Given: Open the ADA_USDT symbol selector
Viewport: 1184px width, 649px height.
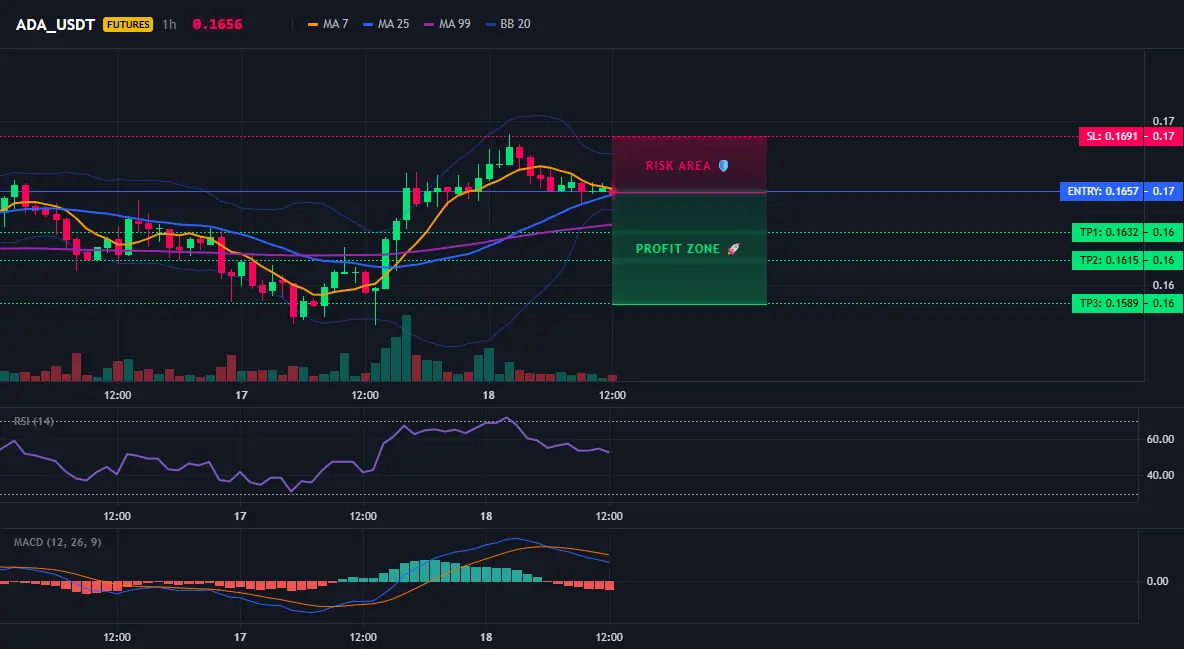Looking at the screenshot, I should tap(55, 24).
